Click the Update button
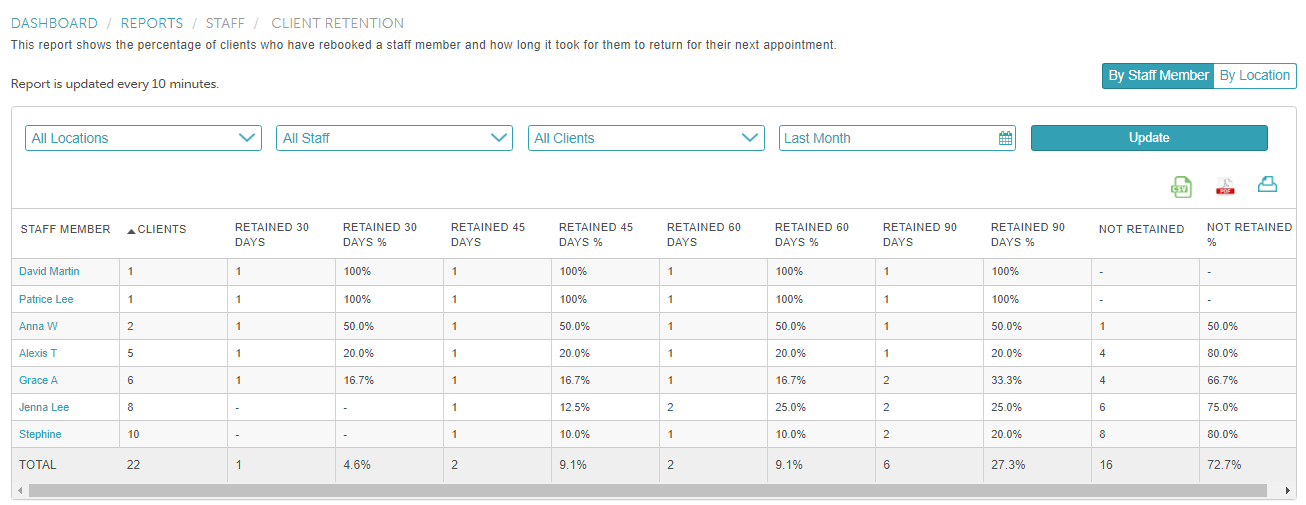This screenshot has height=505, width=1306. tap(1149, 138)
